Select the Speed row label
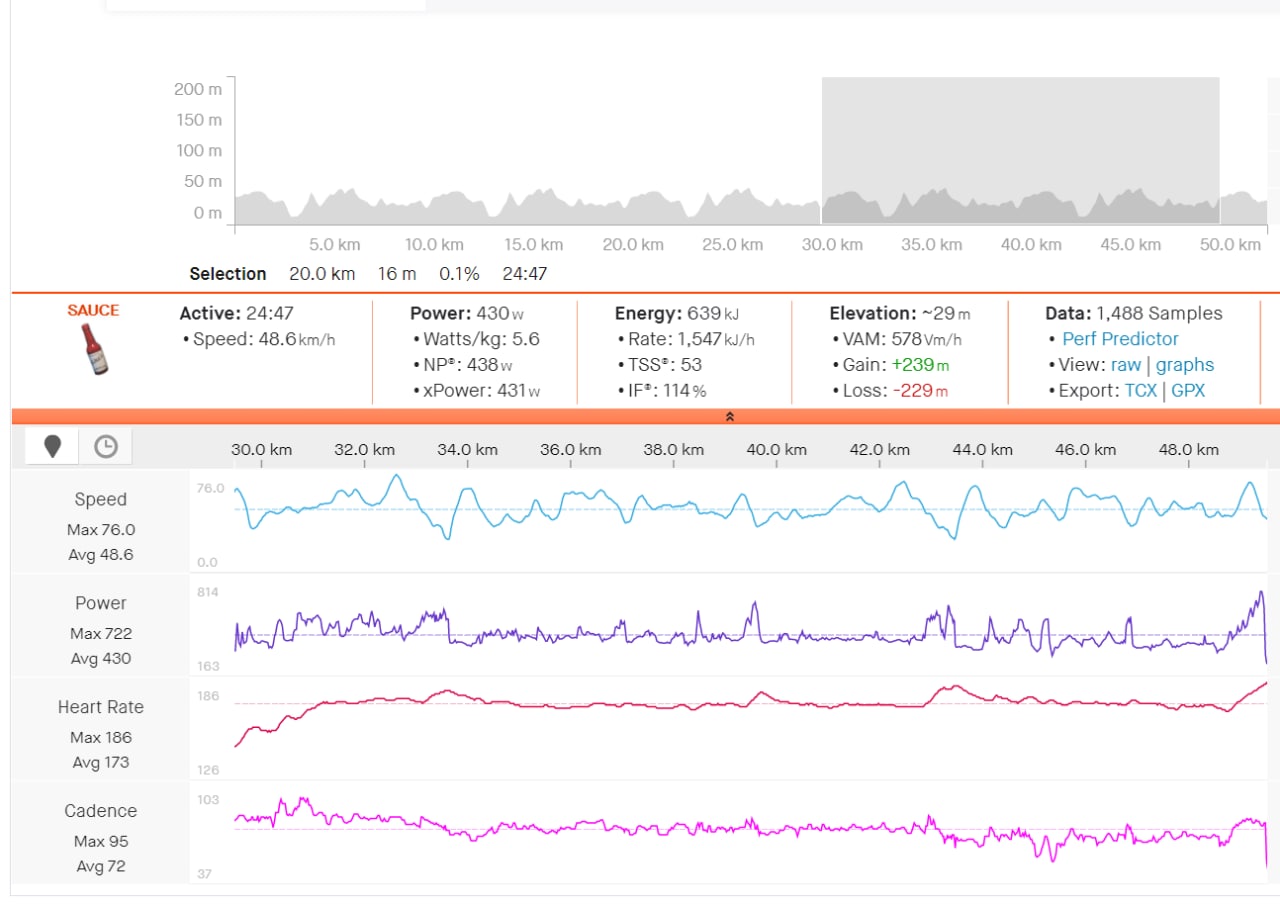The height and width of the screenshot is (907, 1280). (101, 499)
